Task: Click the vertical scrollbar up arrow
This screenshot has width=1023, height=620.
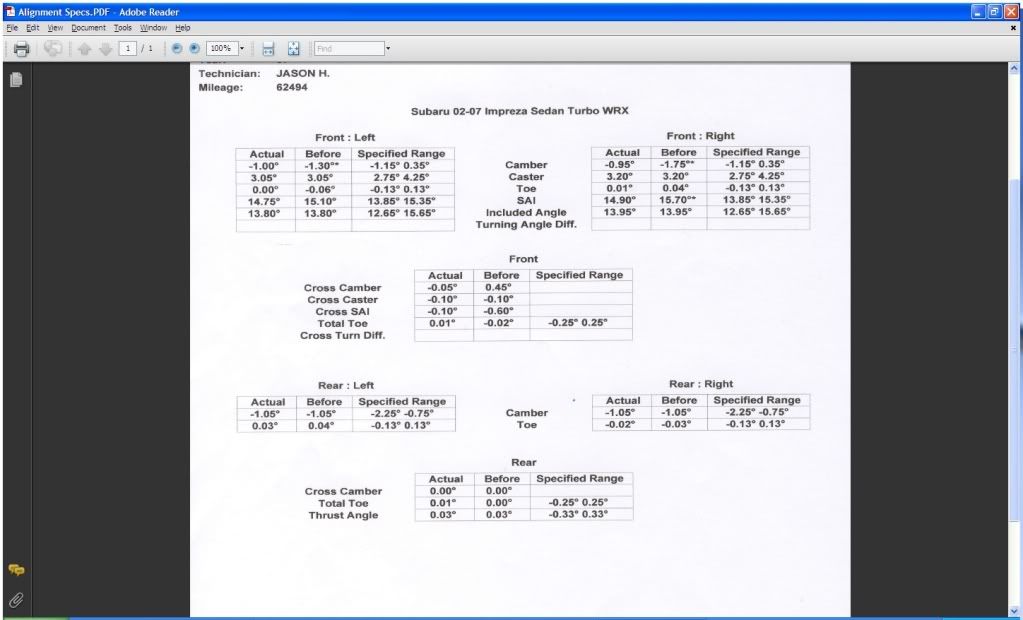Action: click(1014, 68)
